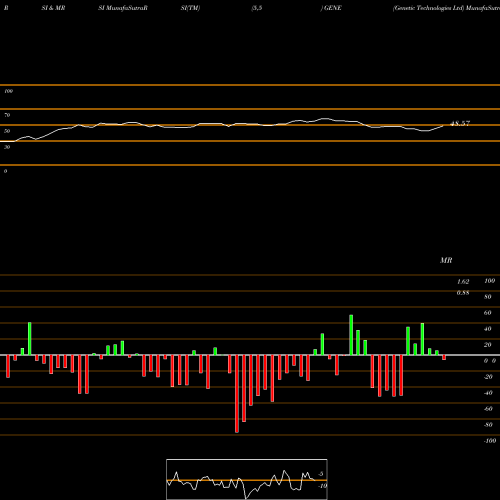Screen dimensions: 500x500
Task: Click the 50 level label on the RSI axis
Action: pos(7,131)
